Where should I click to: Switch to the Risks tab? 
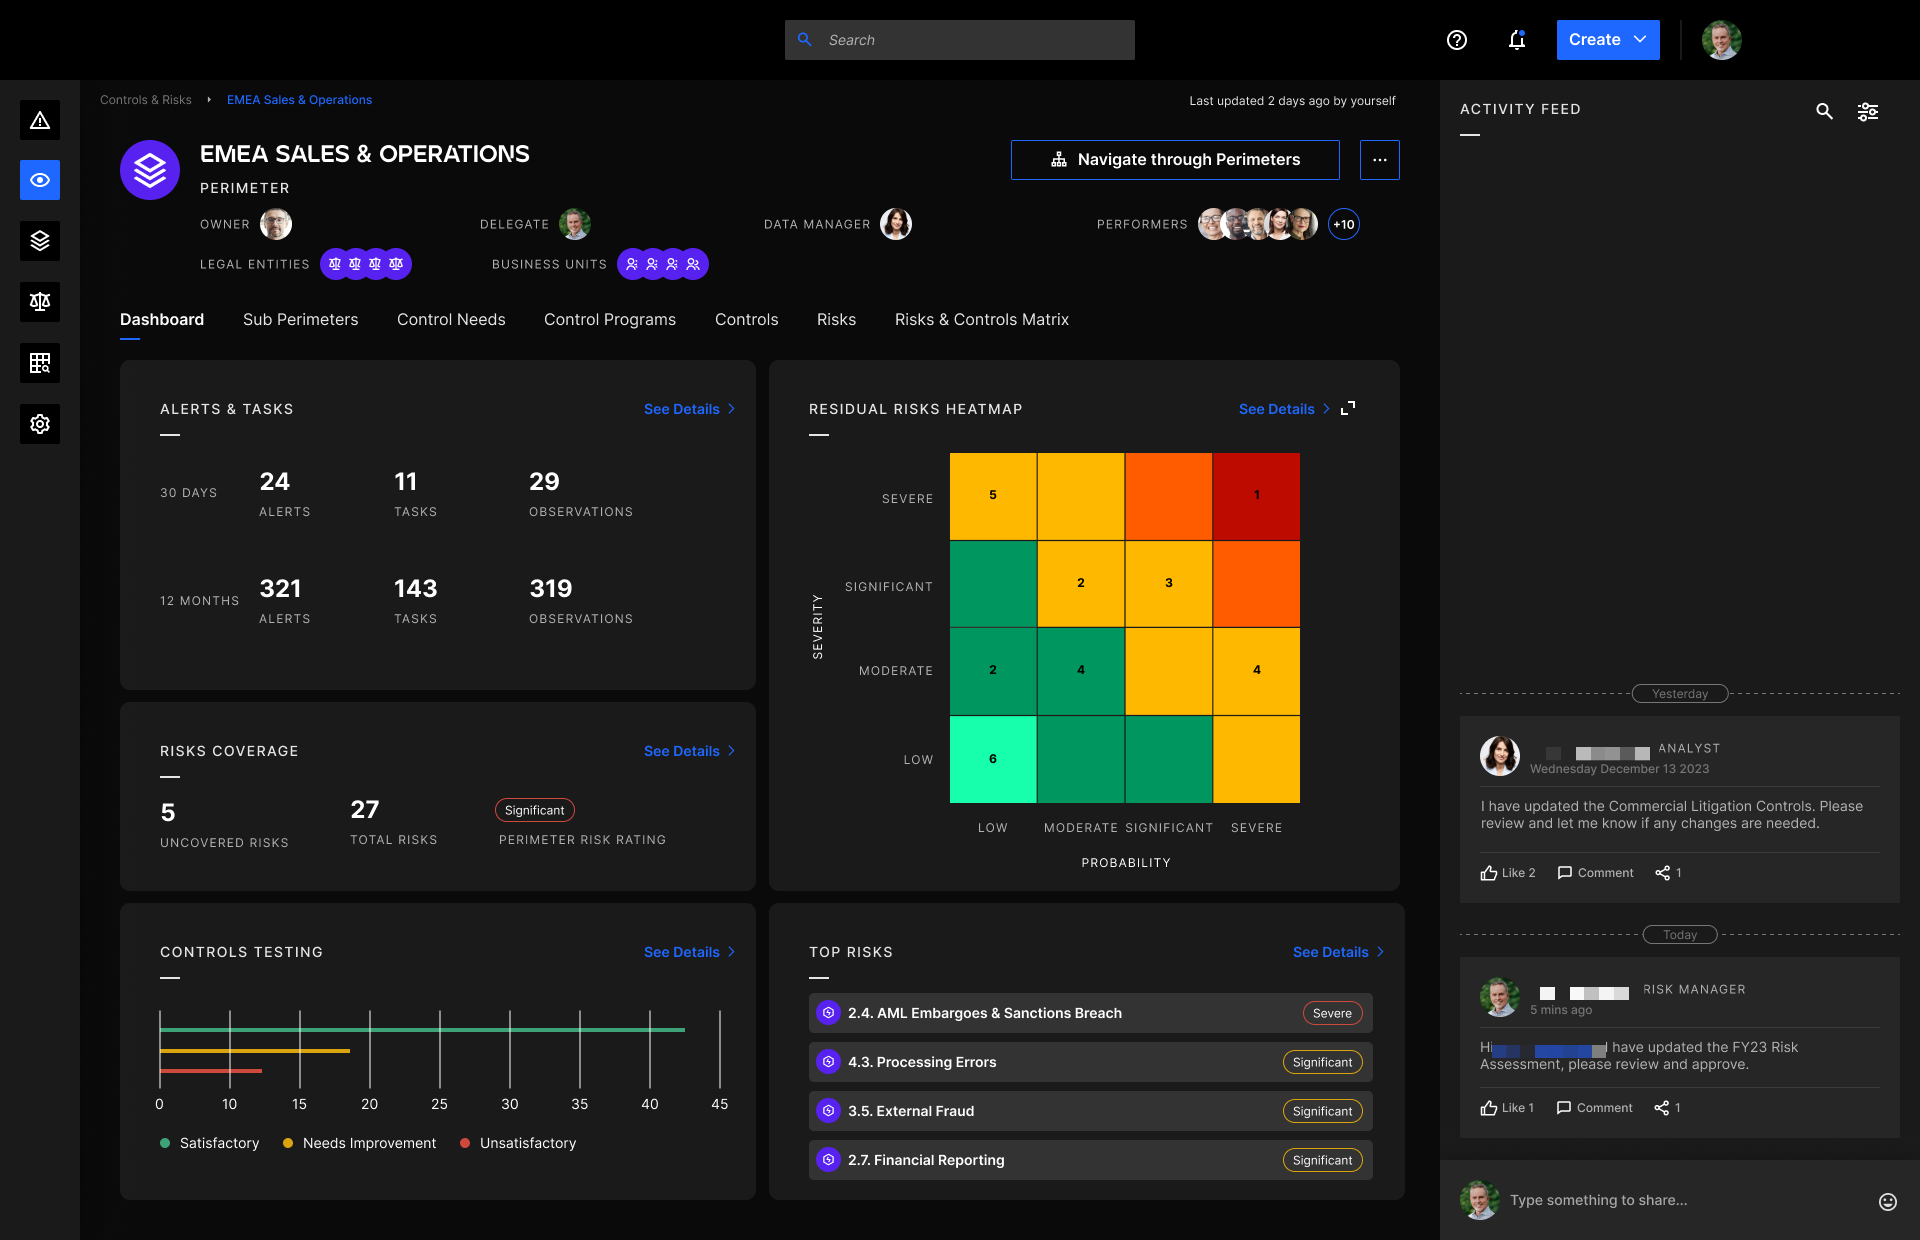pos(836,319)
